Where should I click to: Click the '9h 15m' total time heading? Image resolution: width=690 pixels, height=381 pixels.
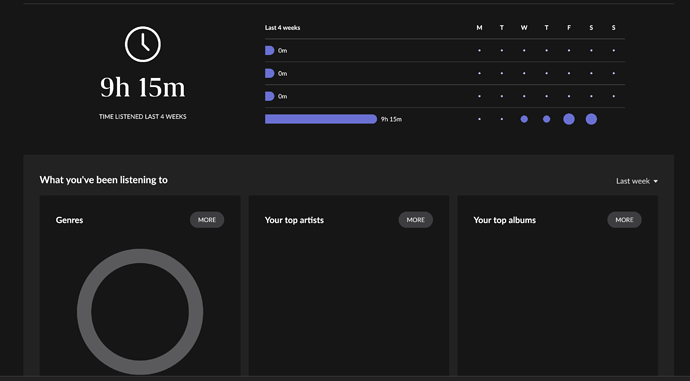pos(143,87)
